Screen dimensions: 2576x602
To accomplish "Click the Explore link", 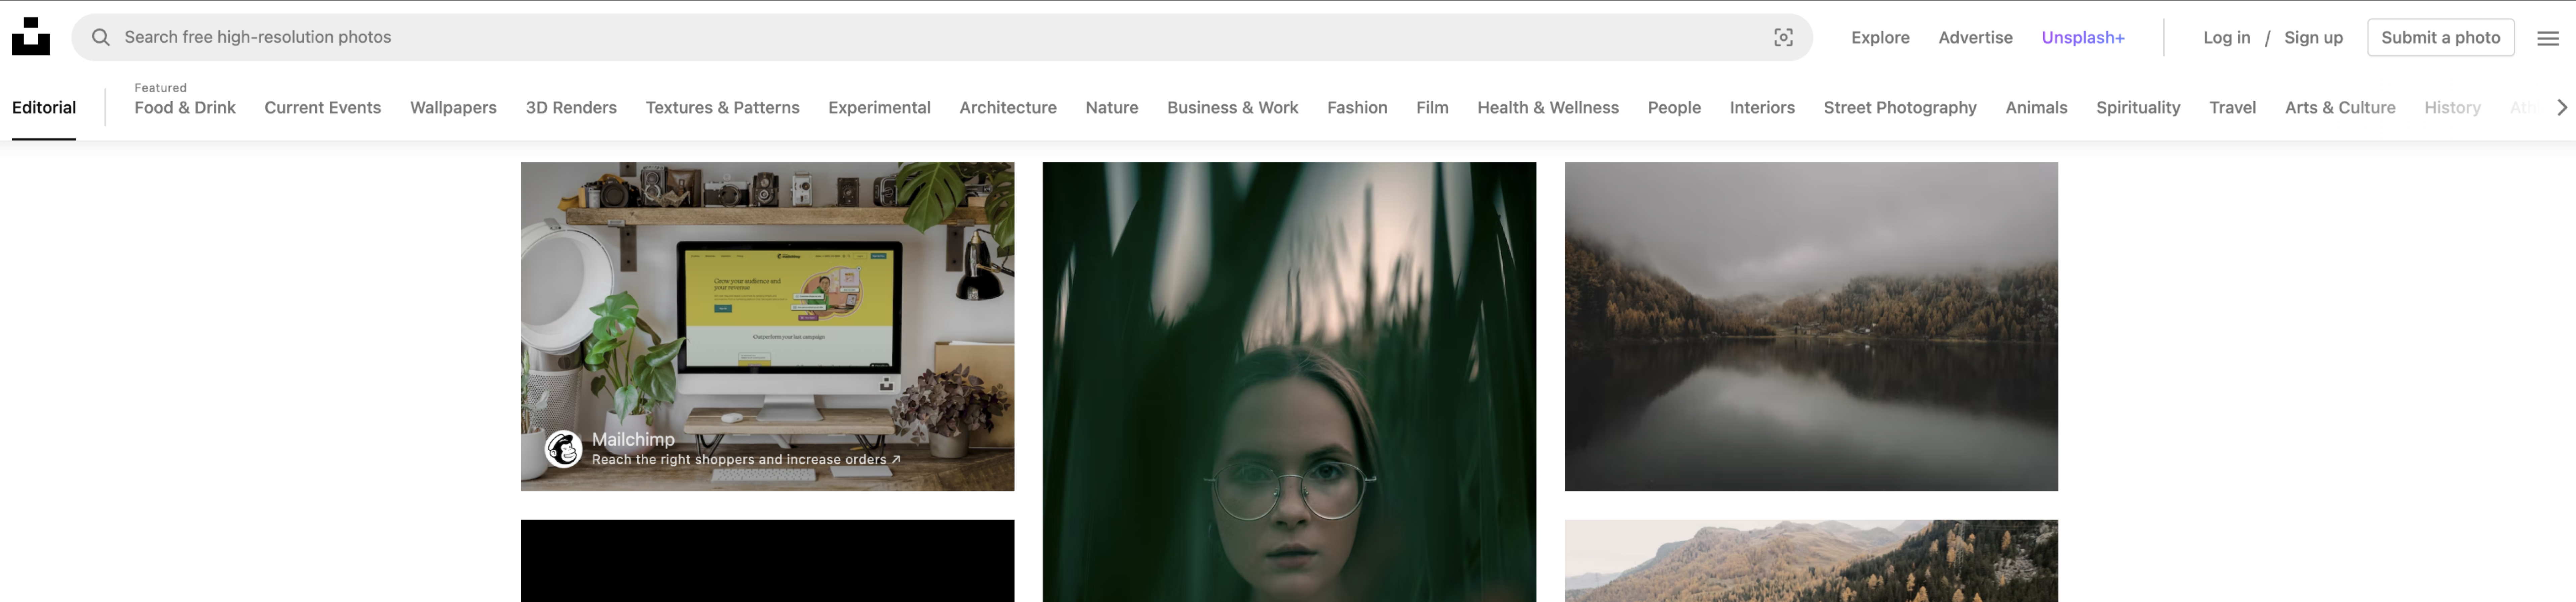I will pyautogui.click(x=1880, y=37).
